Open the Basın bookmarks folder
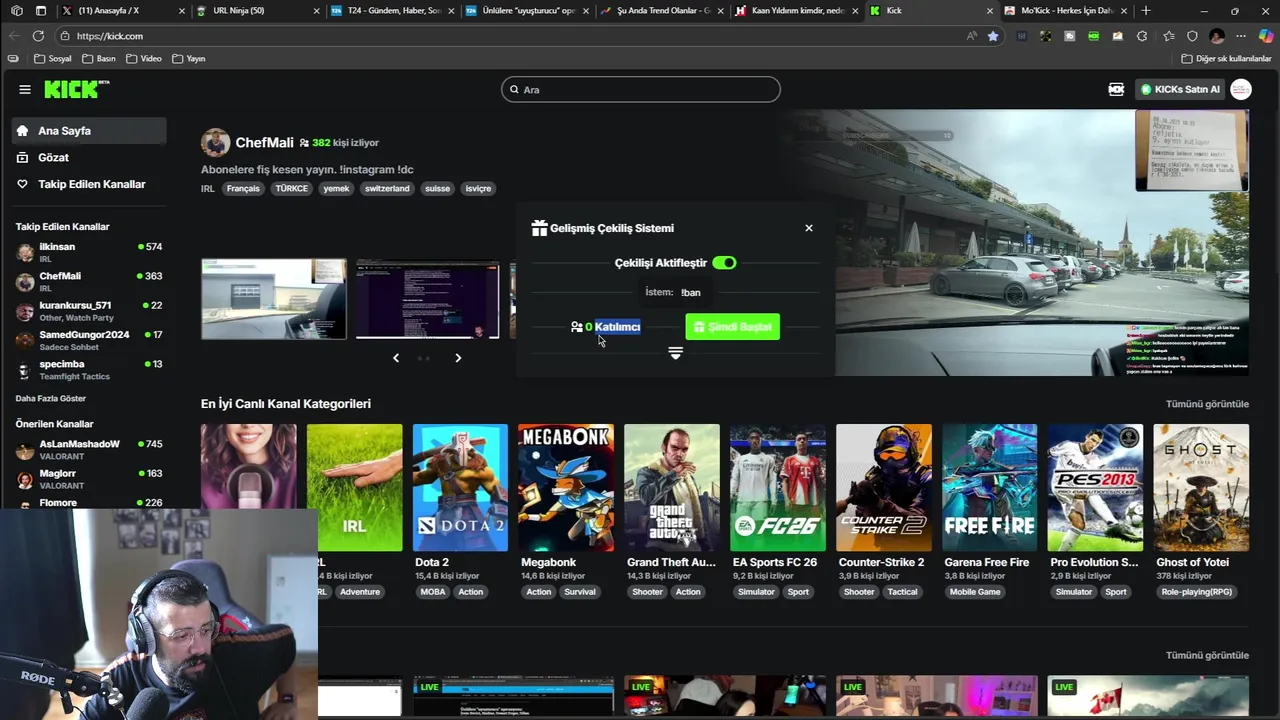Screen dimensions: 1280x720 pyautogui.click(x=99, y=58)
